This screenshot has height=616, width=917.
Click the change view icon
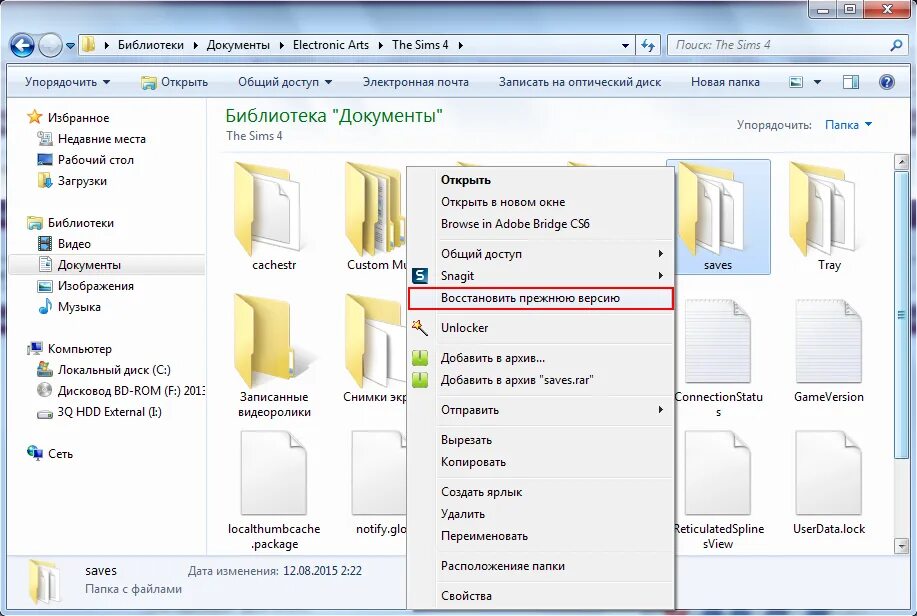click(x=796, y=82)
